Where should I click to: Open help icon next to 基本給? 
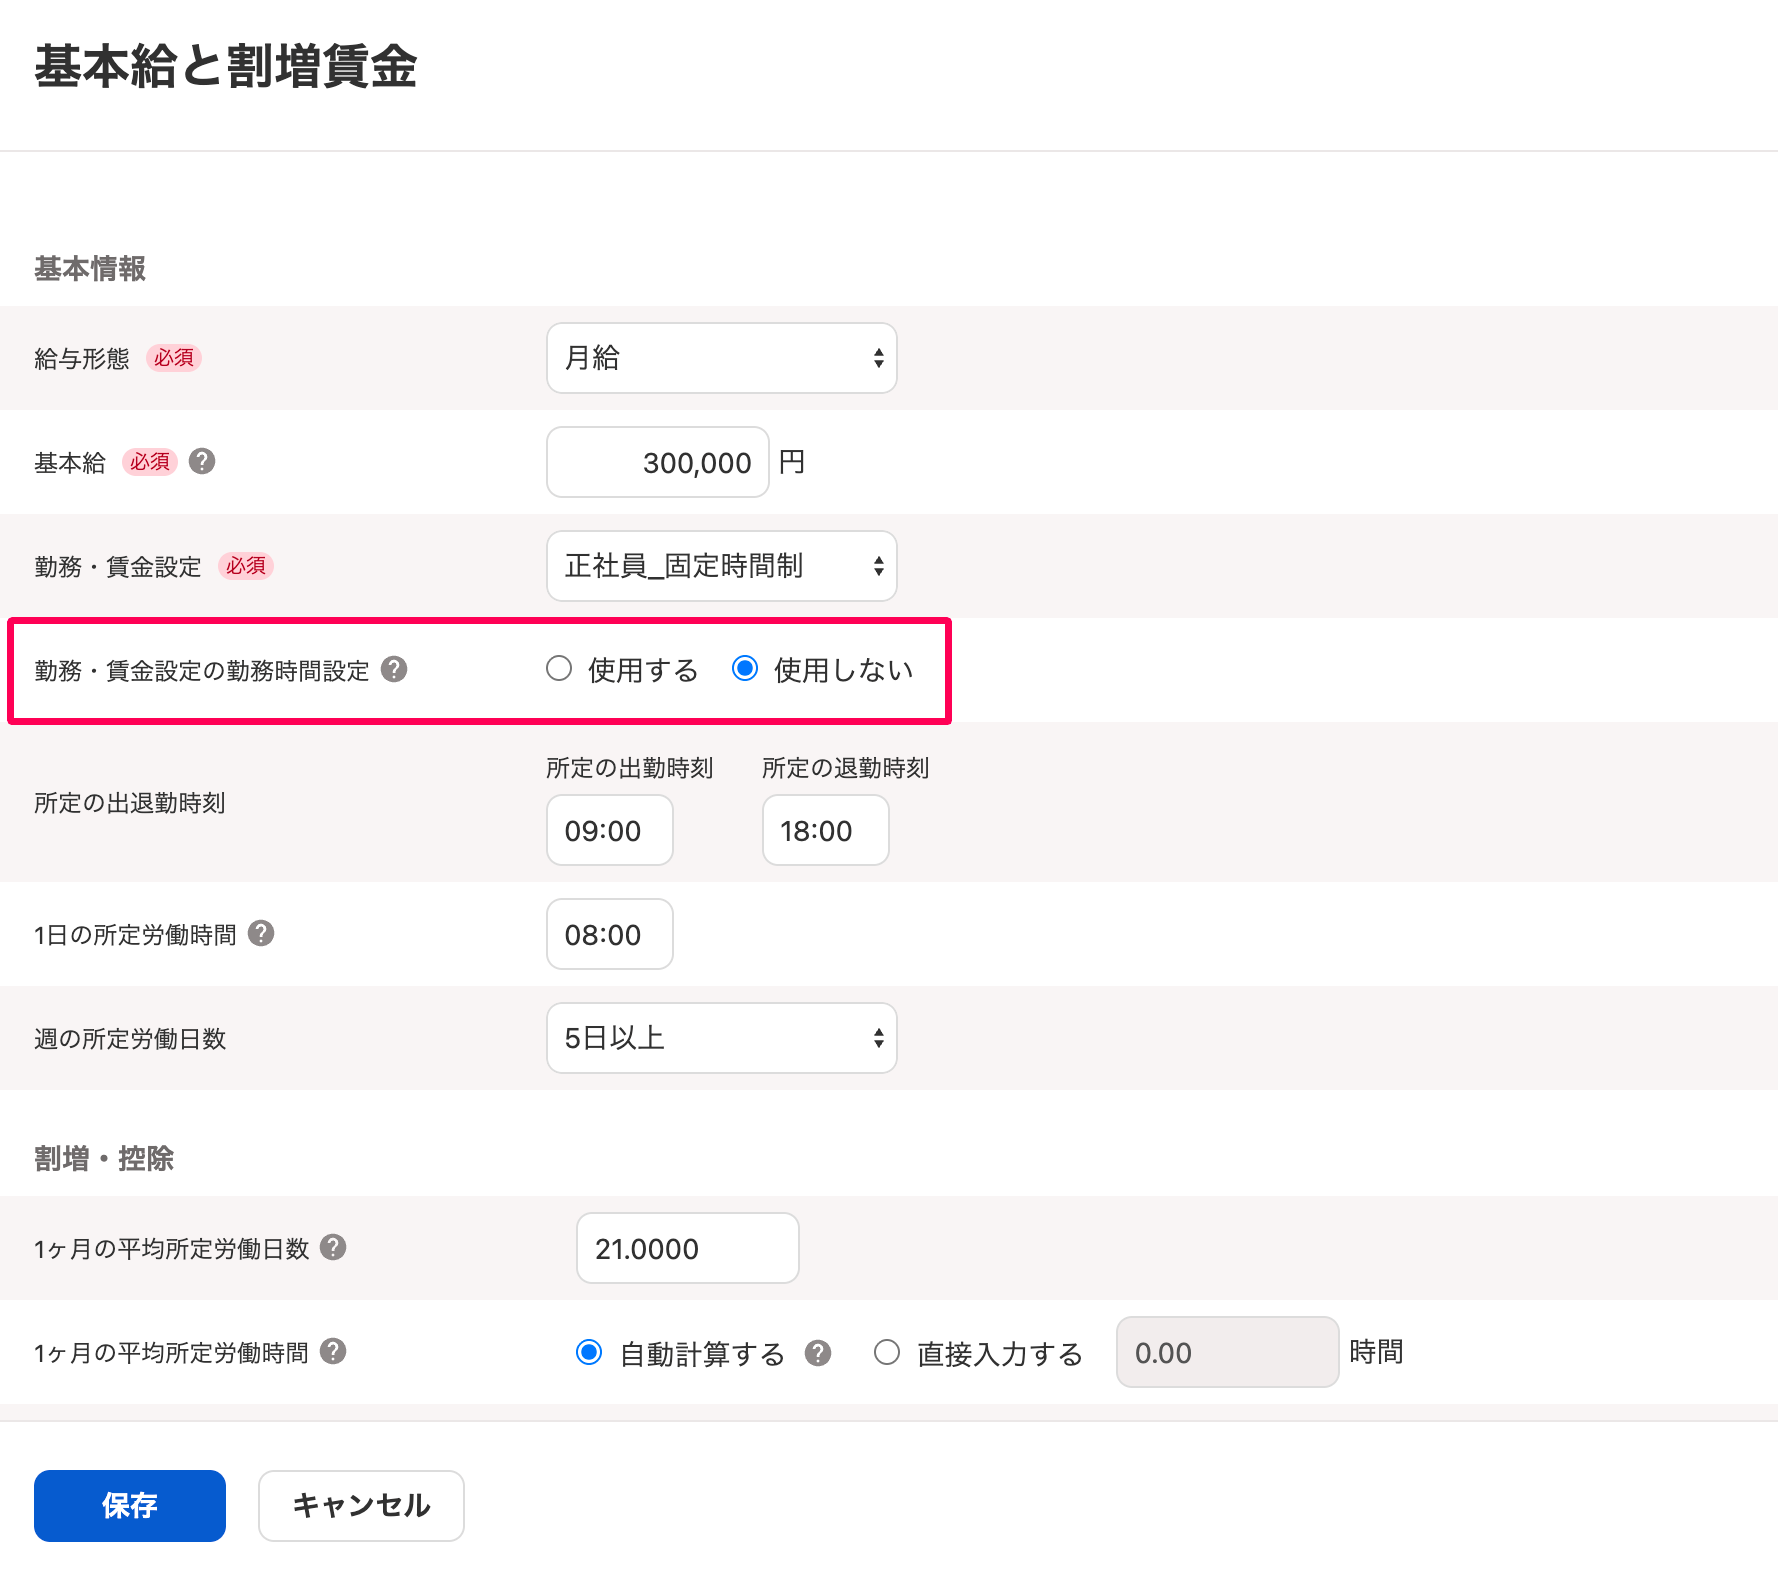tap(202, 461)
